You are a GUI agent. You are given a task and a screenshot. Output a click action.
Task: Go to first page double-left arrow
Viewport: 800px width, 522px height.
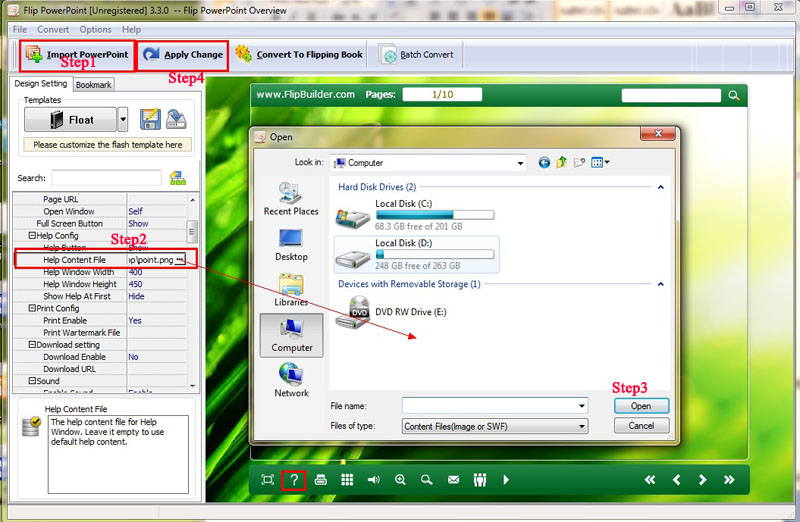click(649, 480)
